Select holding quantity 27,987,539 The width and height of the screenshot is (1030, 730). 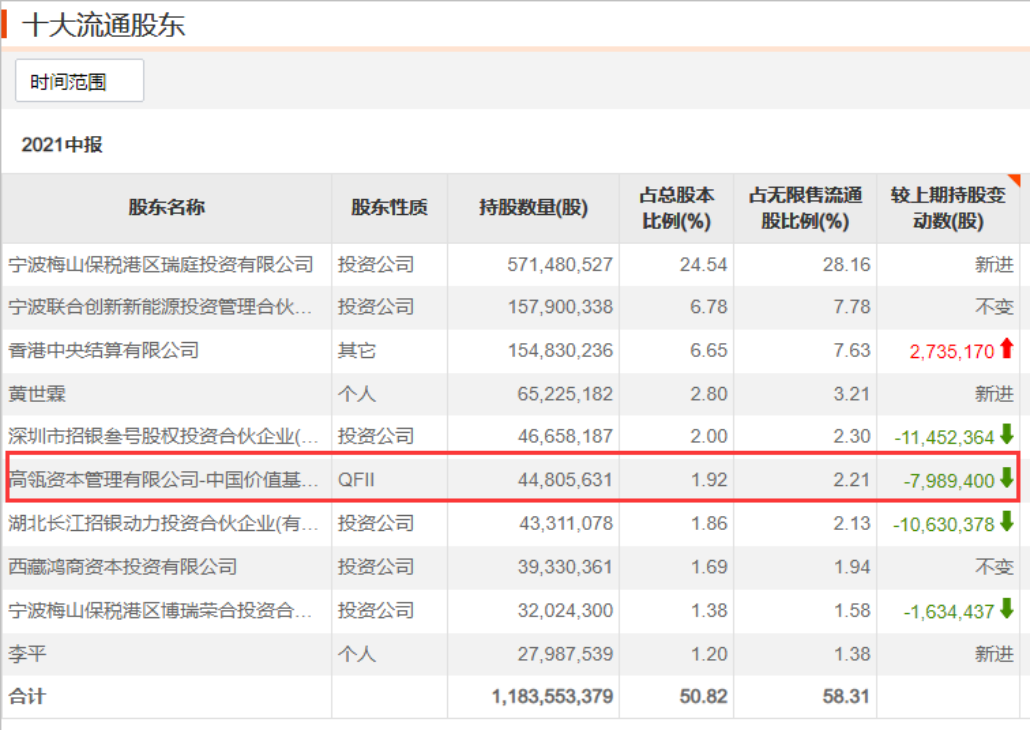(565, 654)
